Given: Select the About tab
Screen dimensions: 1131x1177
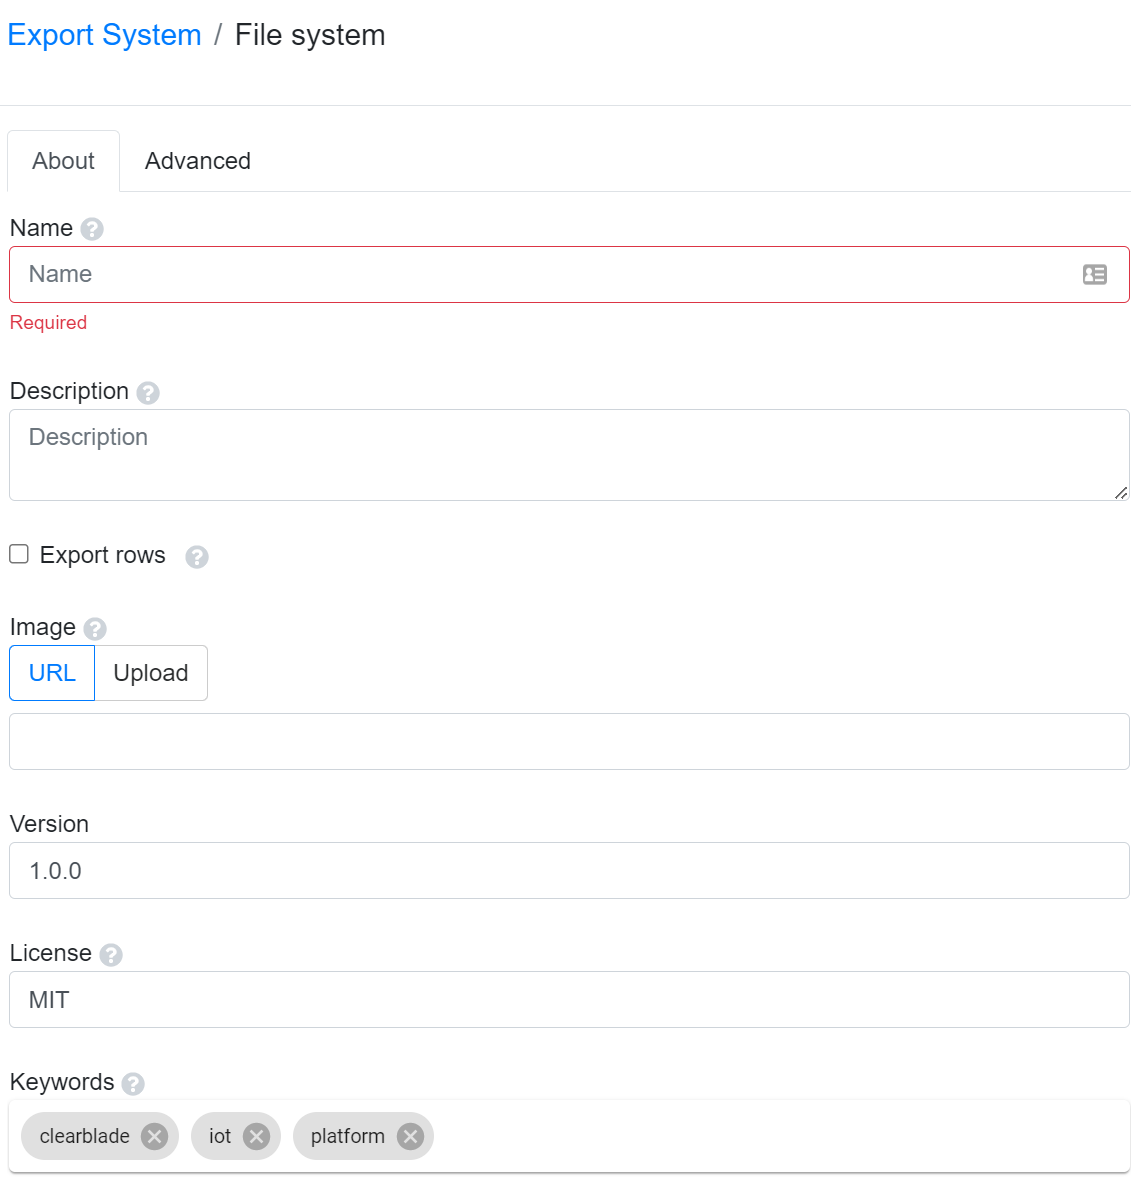Looking at the screenshot, I should (x=64, y=161).
